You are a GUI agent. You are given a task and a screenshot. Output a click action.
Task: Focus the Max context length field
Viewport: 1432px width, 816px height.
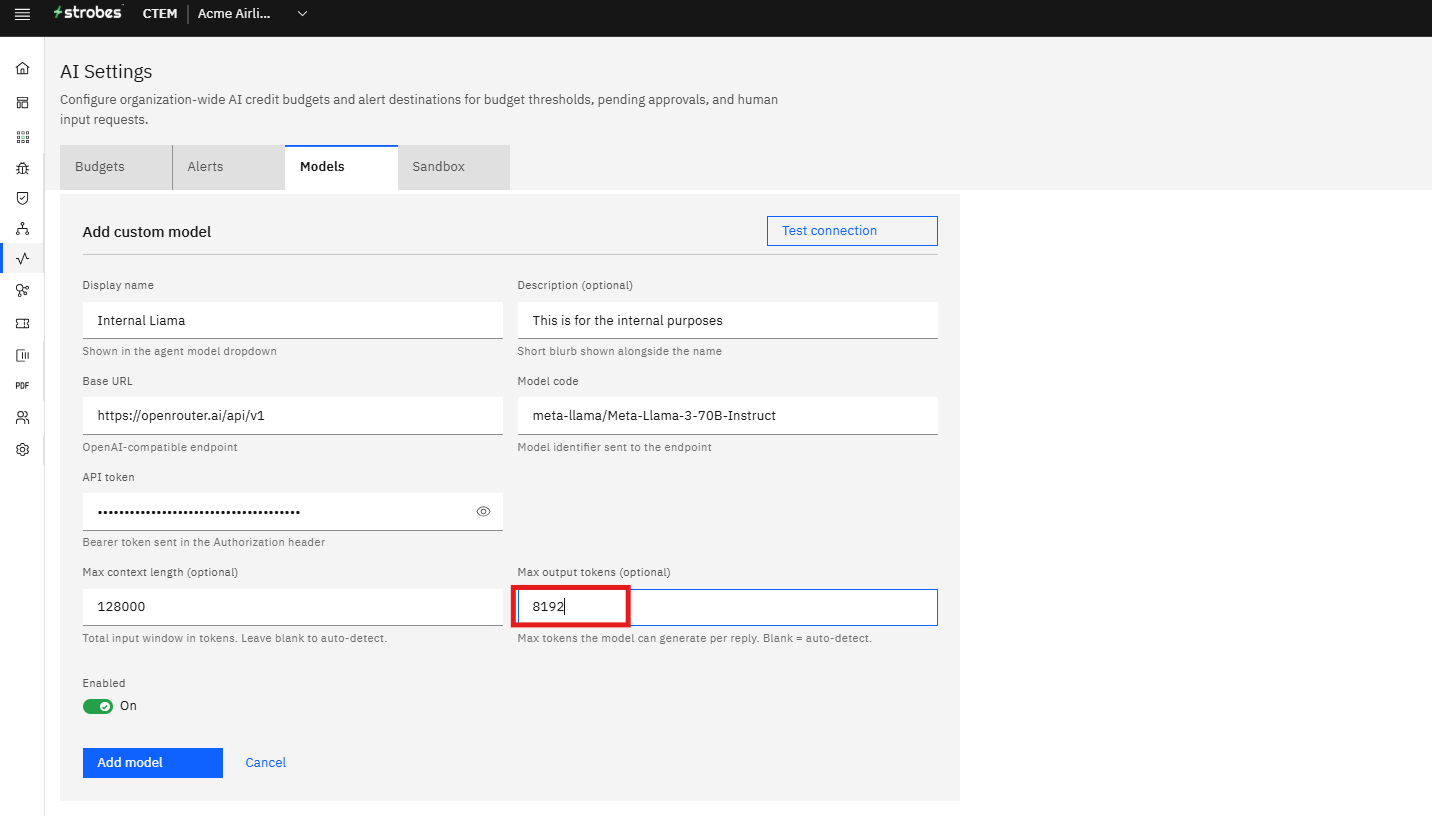[x=293, y=607]
